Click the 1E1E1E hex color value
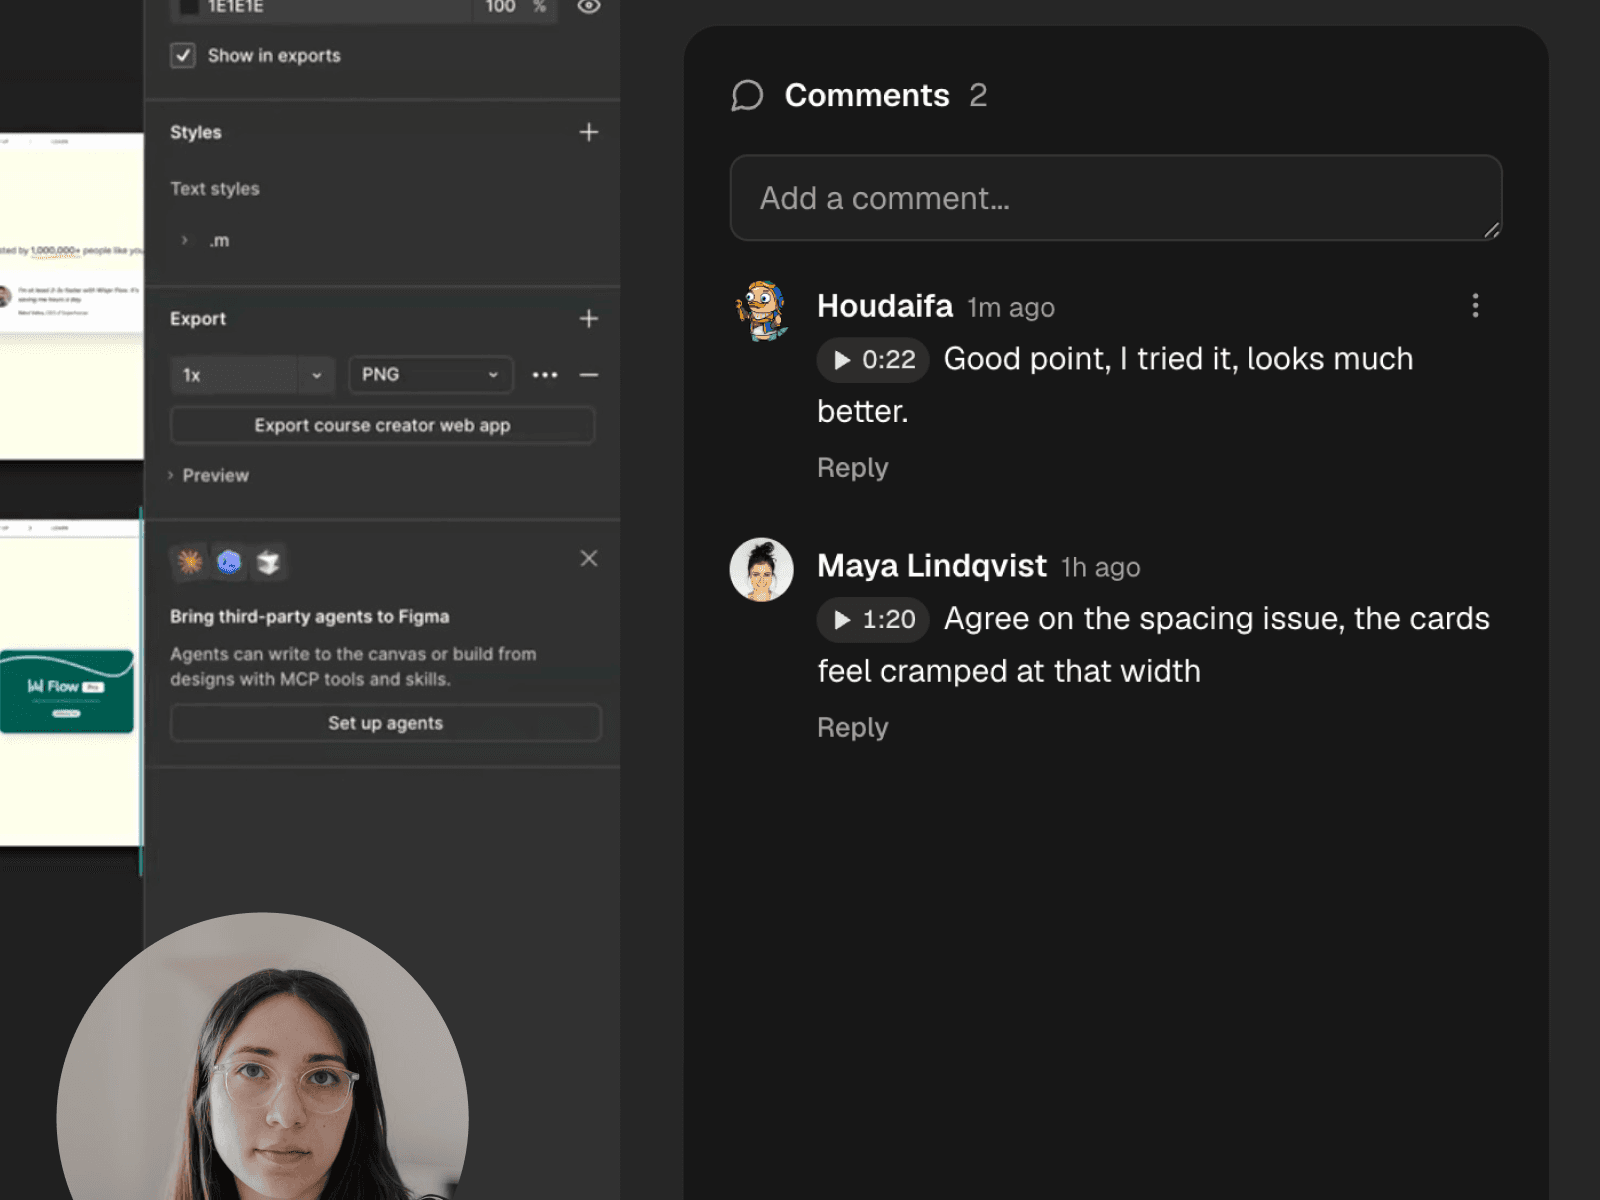The height and width of the screenshot is (1200, 1600). pyautogui.click(x=236, y=7)
